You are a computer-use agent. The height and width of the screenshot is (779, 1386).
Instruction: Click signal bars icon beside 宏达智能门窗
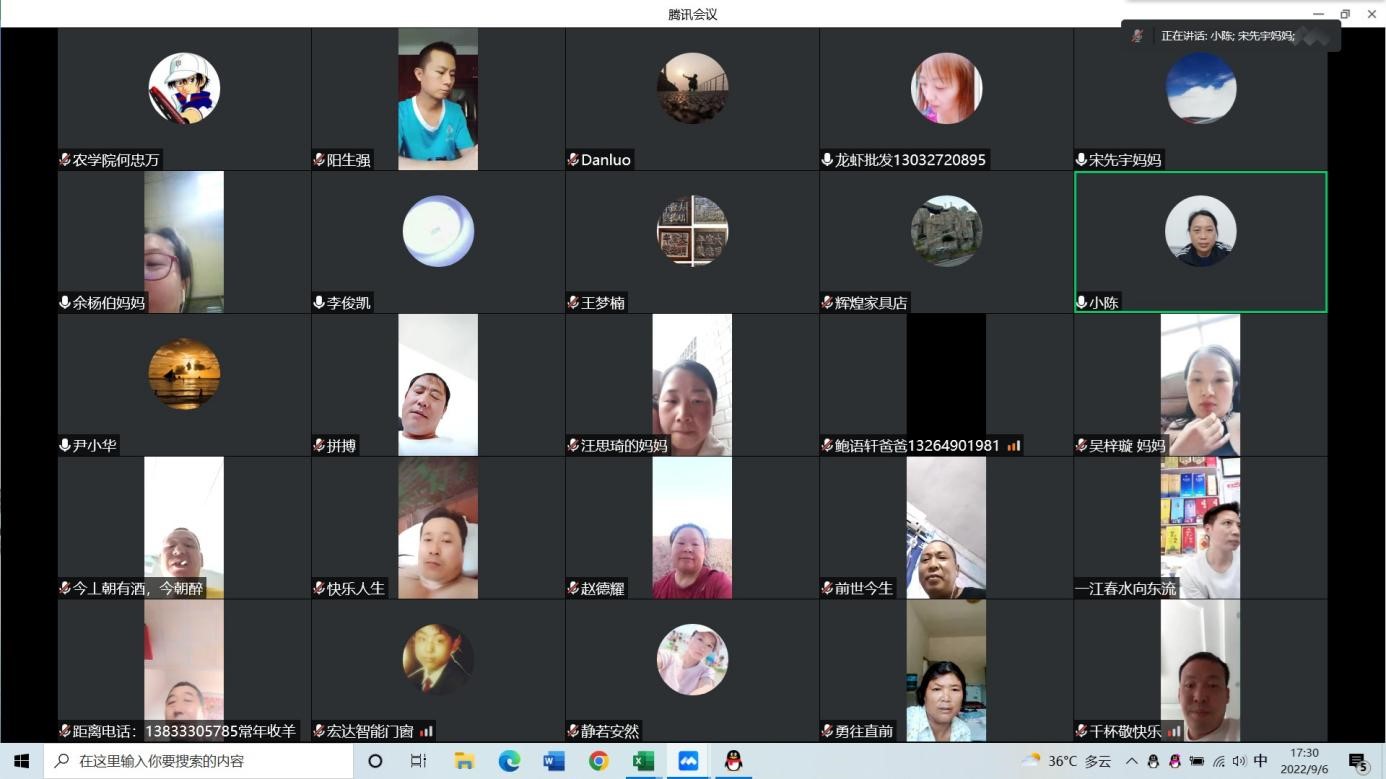pos(426,732)
